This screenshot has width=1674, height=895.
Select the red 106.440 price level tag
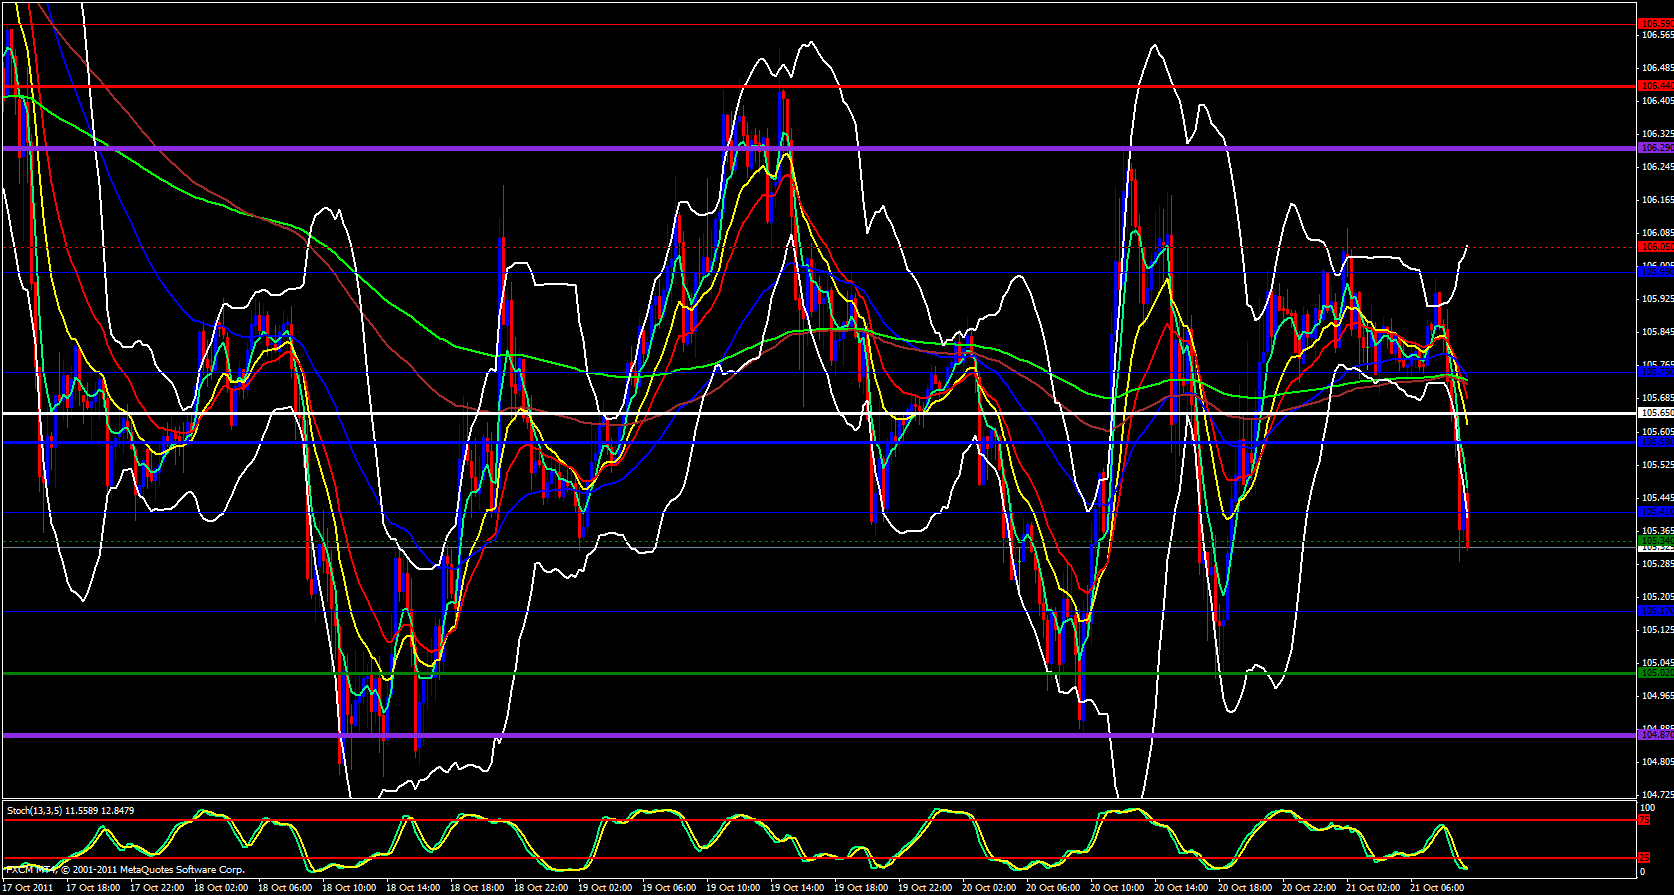pos(1657,86)
